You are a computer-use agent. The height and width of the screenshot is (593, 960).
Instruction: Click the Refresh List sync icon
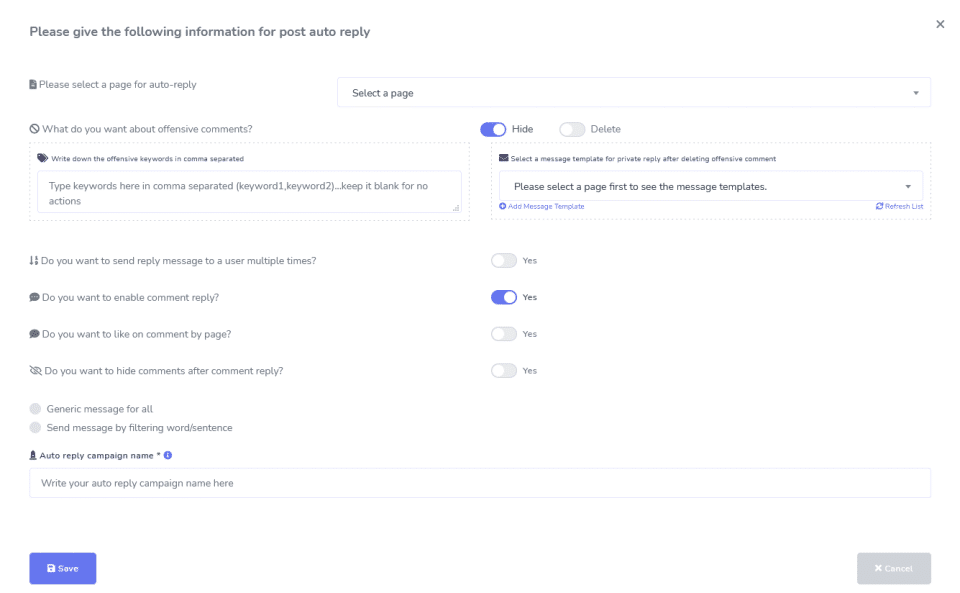879,206
